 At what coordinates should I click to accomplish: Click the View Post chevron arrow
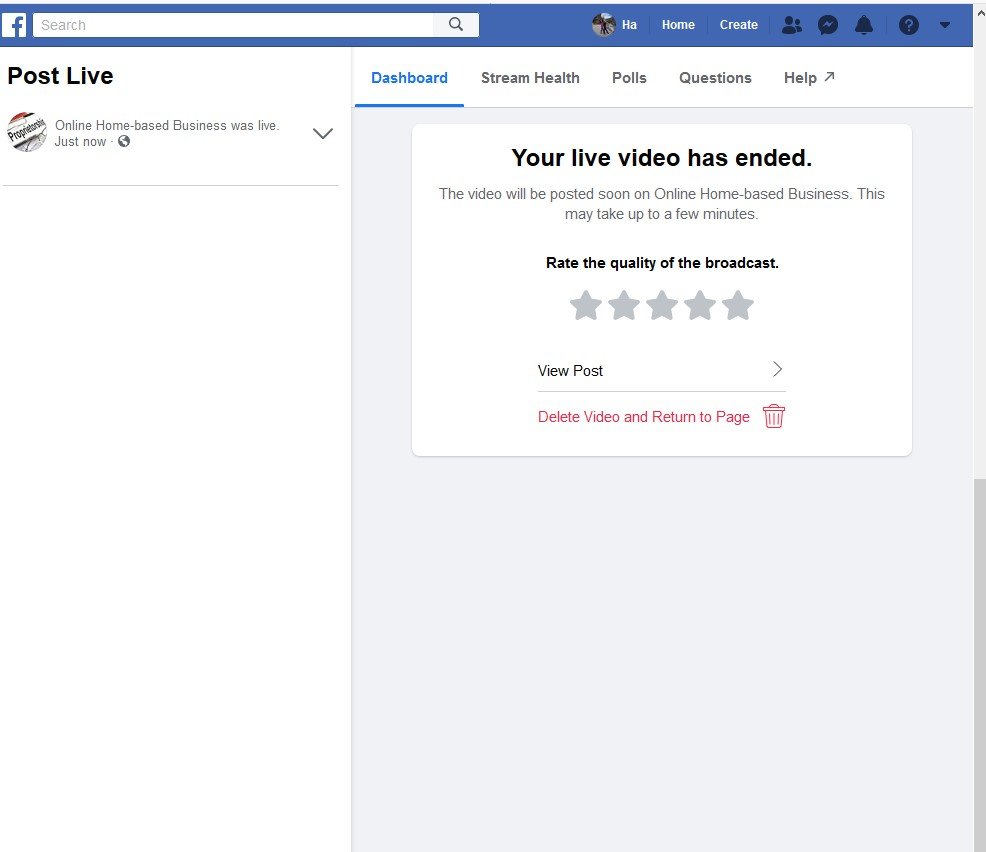(777, 369)
